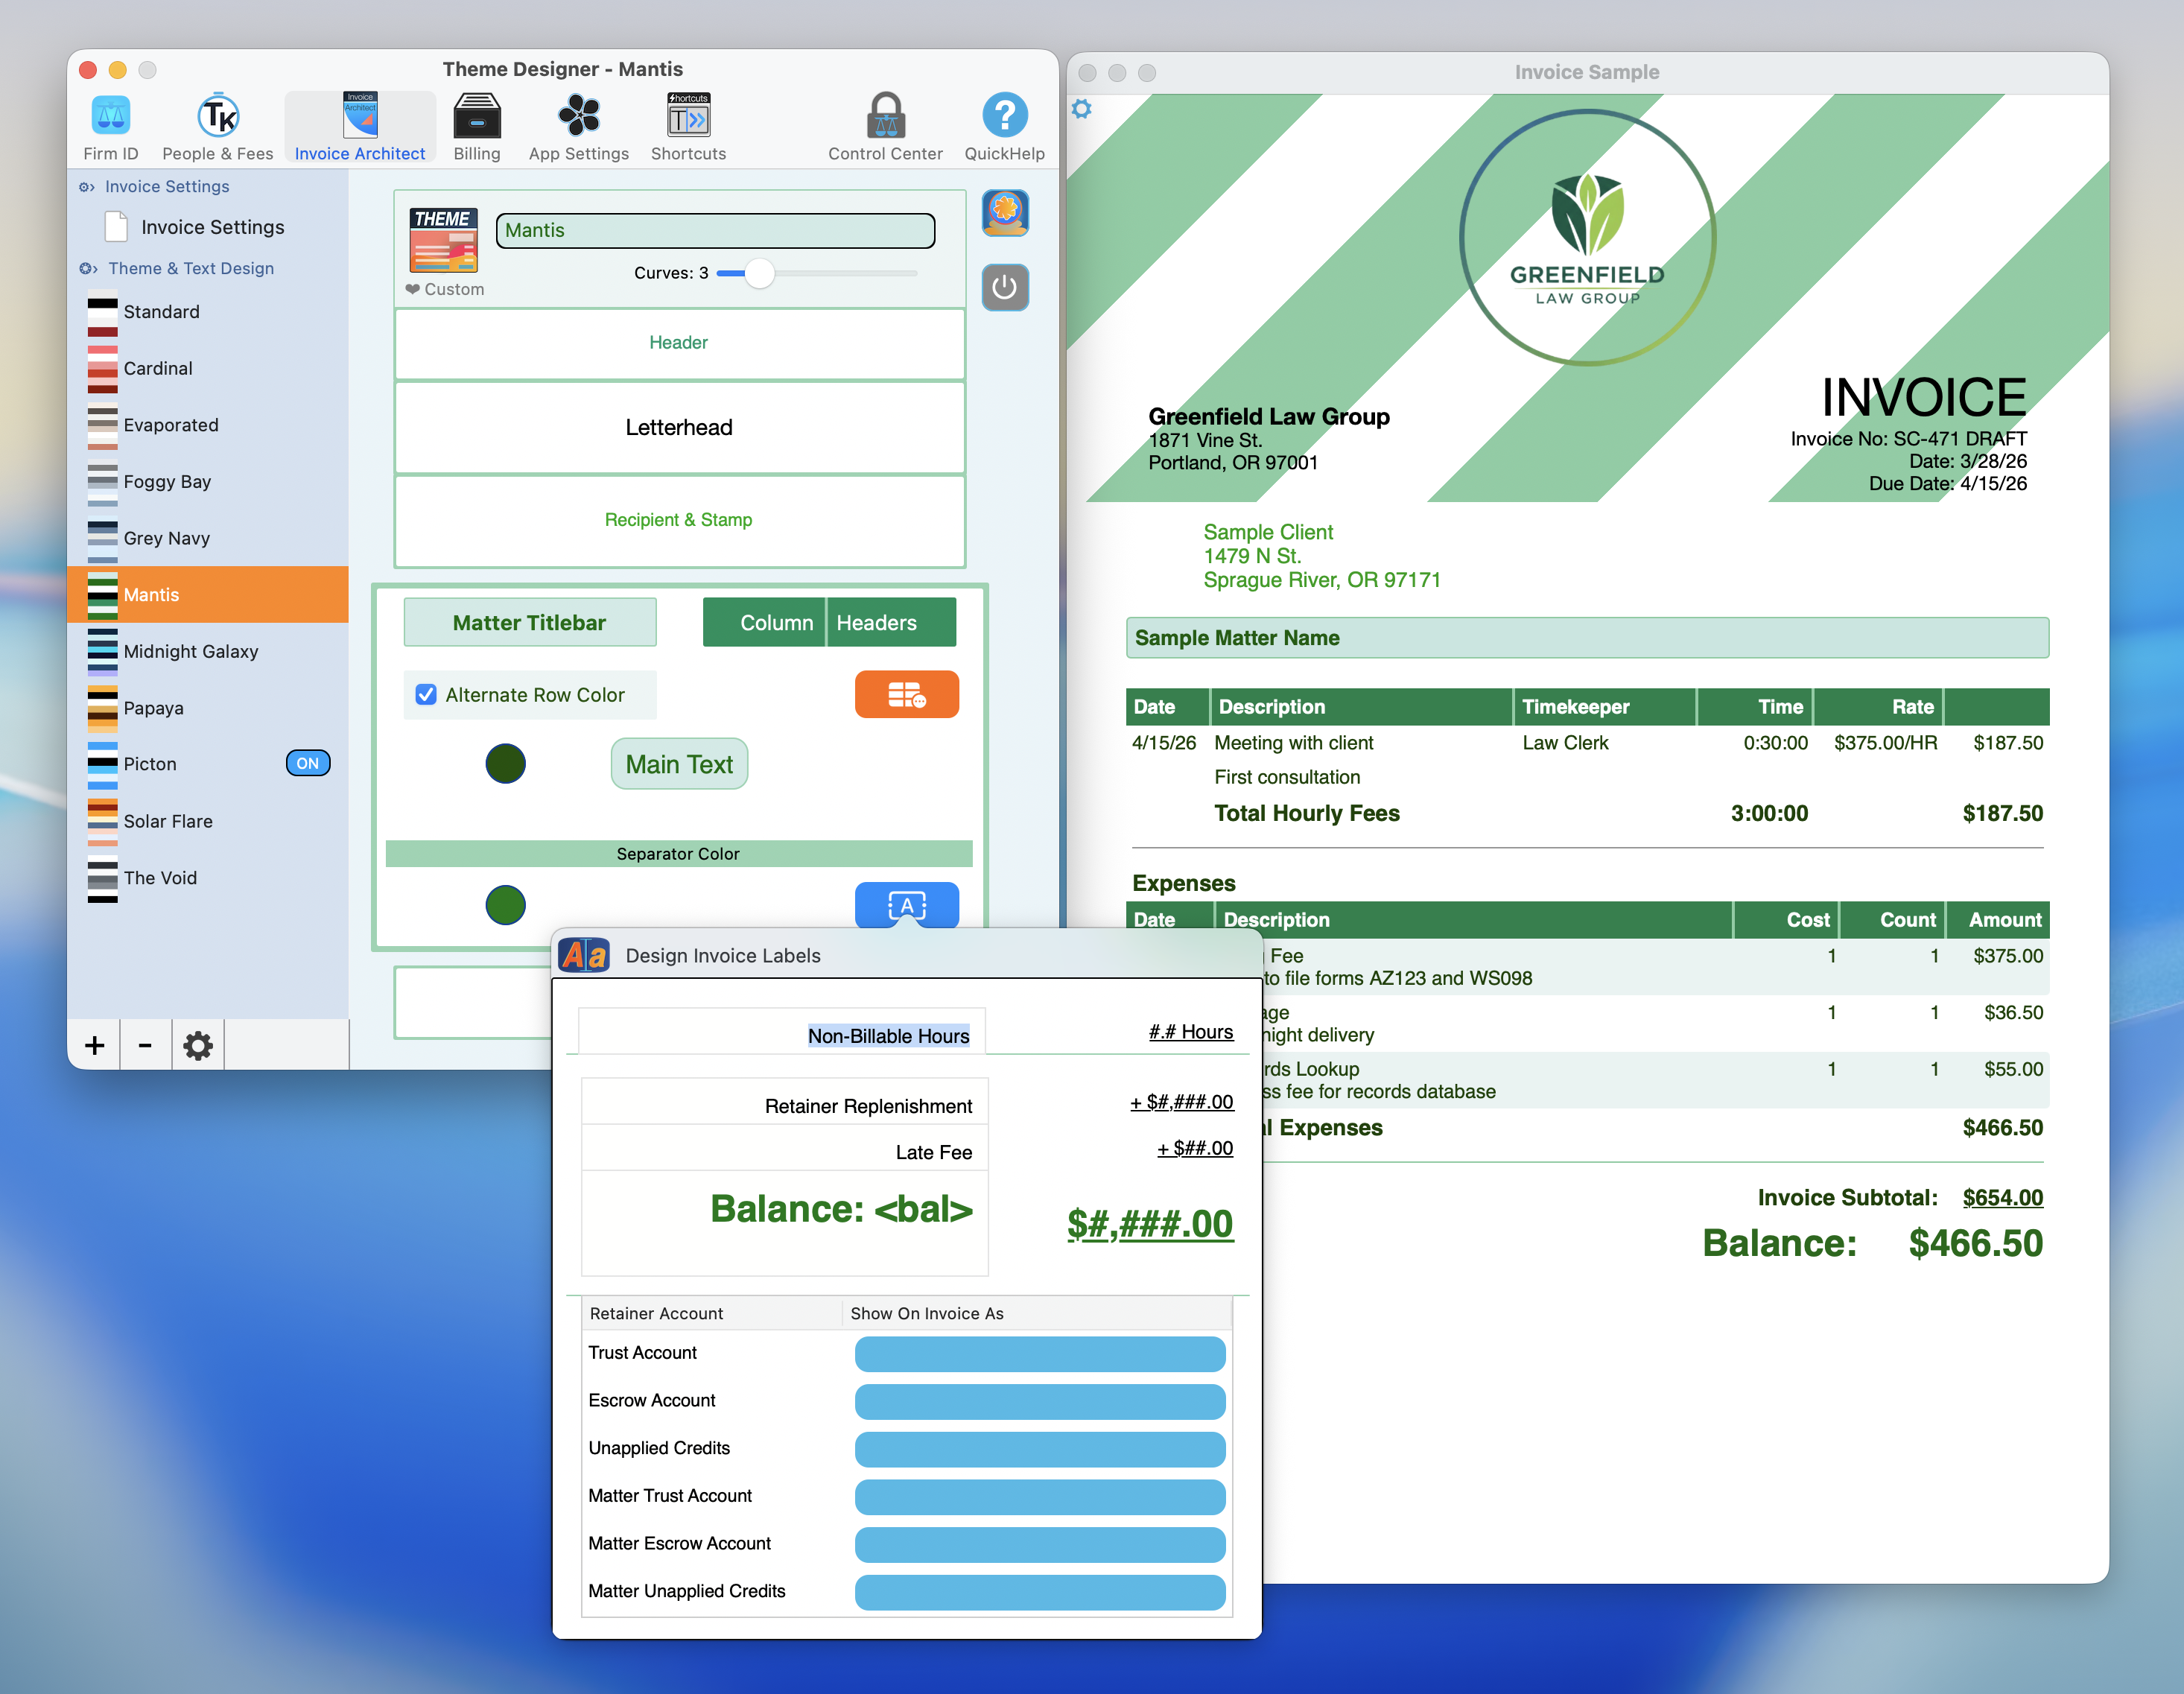Turn off the Picton ON toggle

(x=307, y=763)
